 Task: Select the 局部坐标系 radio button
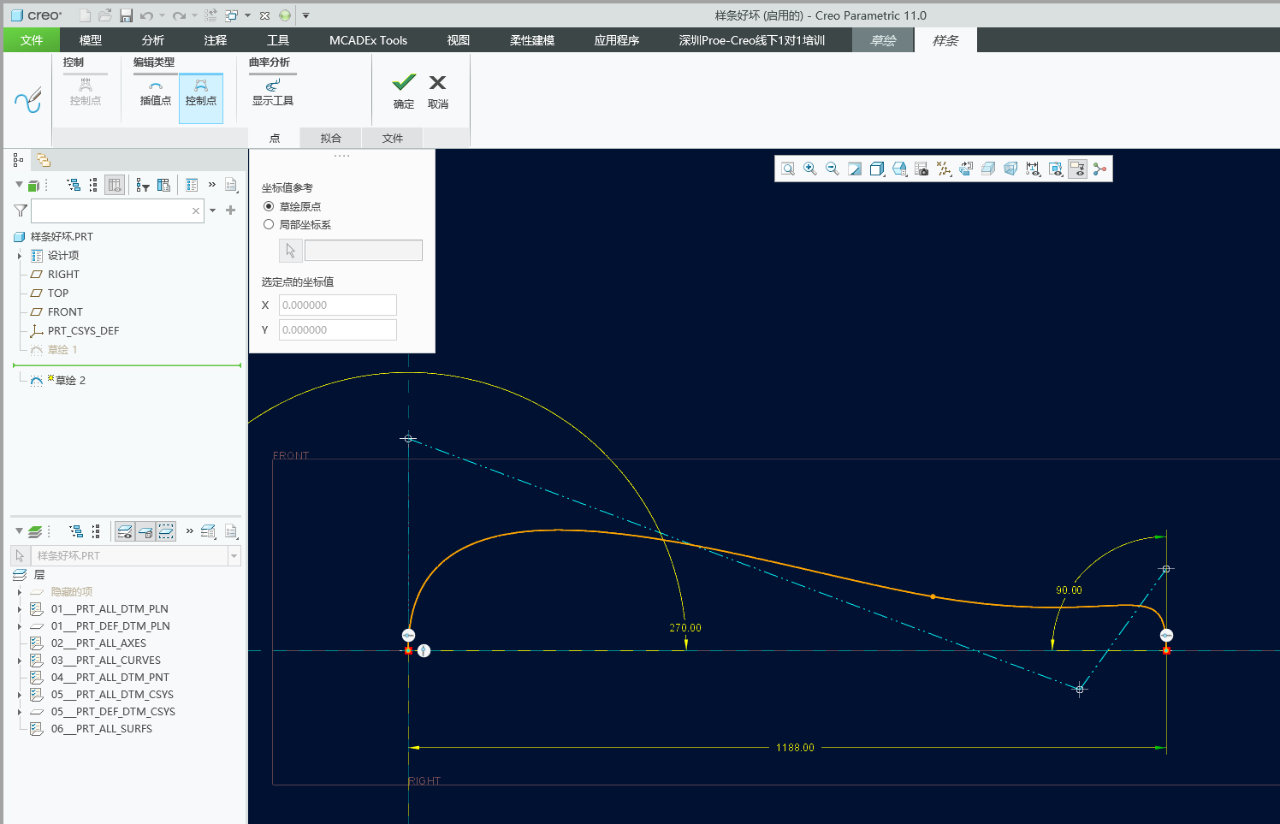point(268,225)
